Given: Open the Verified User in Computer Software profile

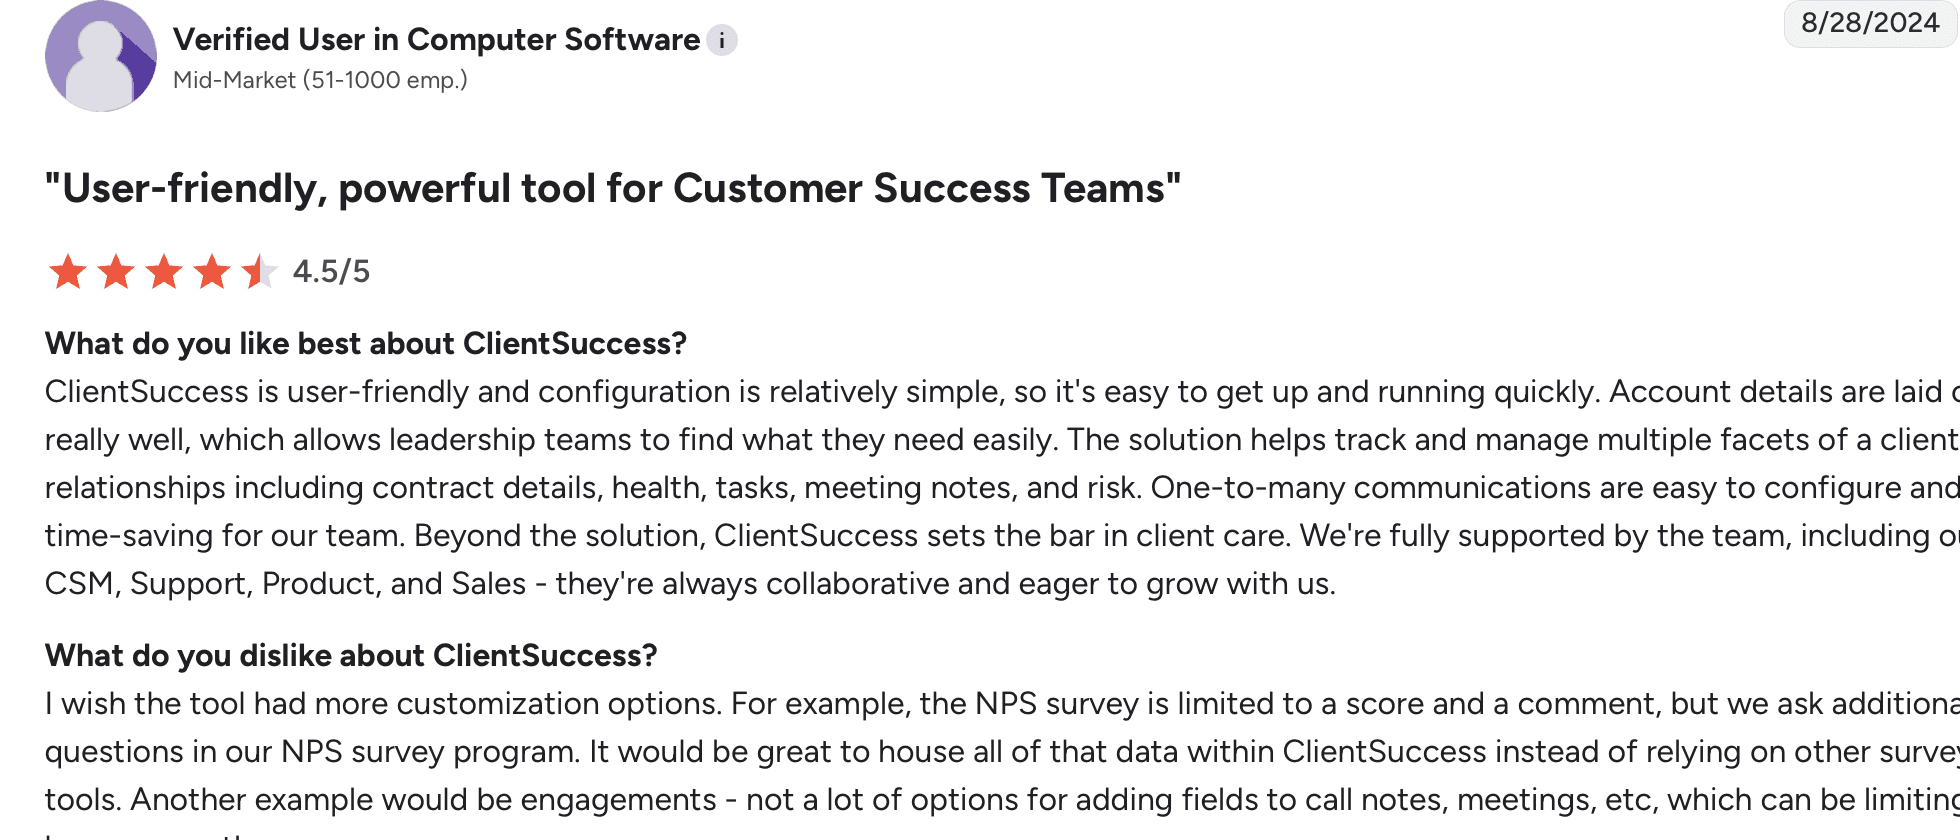Looking at the screenshot, I should 436,39.
